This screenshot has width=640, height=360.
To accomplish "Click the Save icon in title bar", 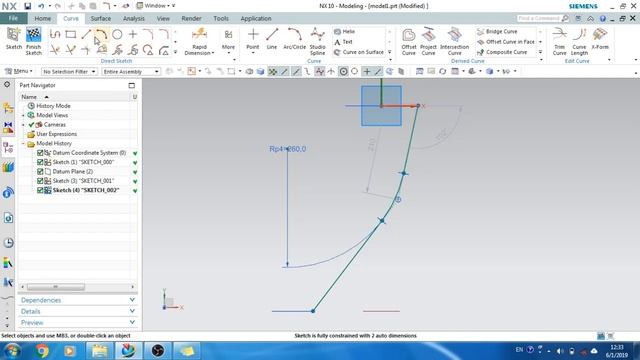I will (x=27, y=6).
